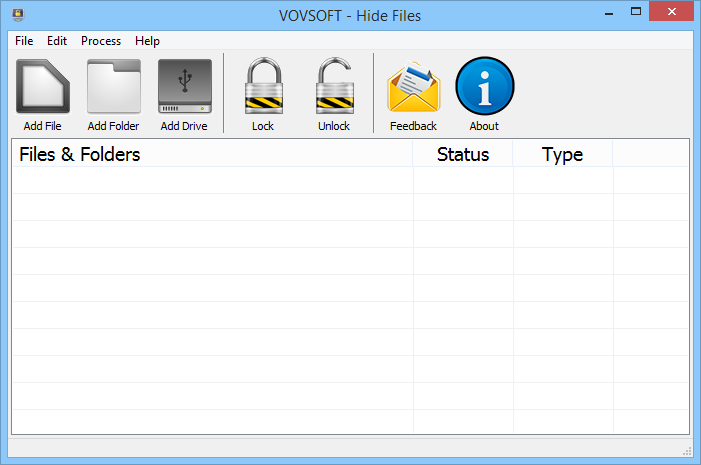Sort by Files & Folders column header
Screen dimensions: 701x465
(212, 154)
